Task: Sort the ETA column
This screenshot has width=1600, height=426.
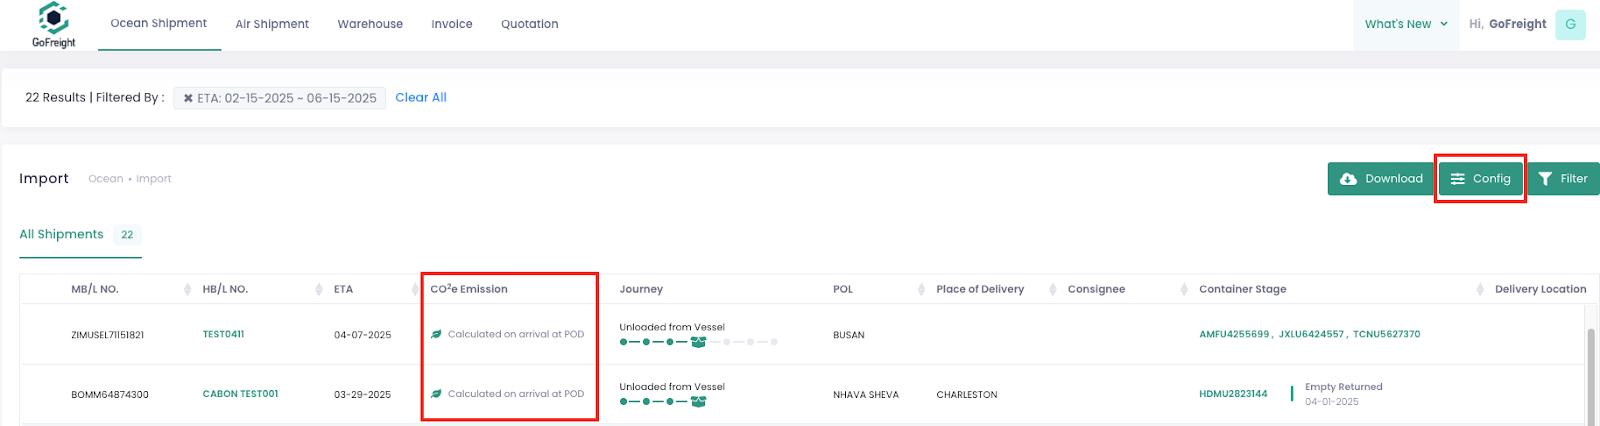Action: pyautogui.click(x=415, y=289)
